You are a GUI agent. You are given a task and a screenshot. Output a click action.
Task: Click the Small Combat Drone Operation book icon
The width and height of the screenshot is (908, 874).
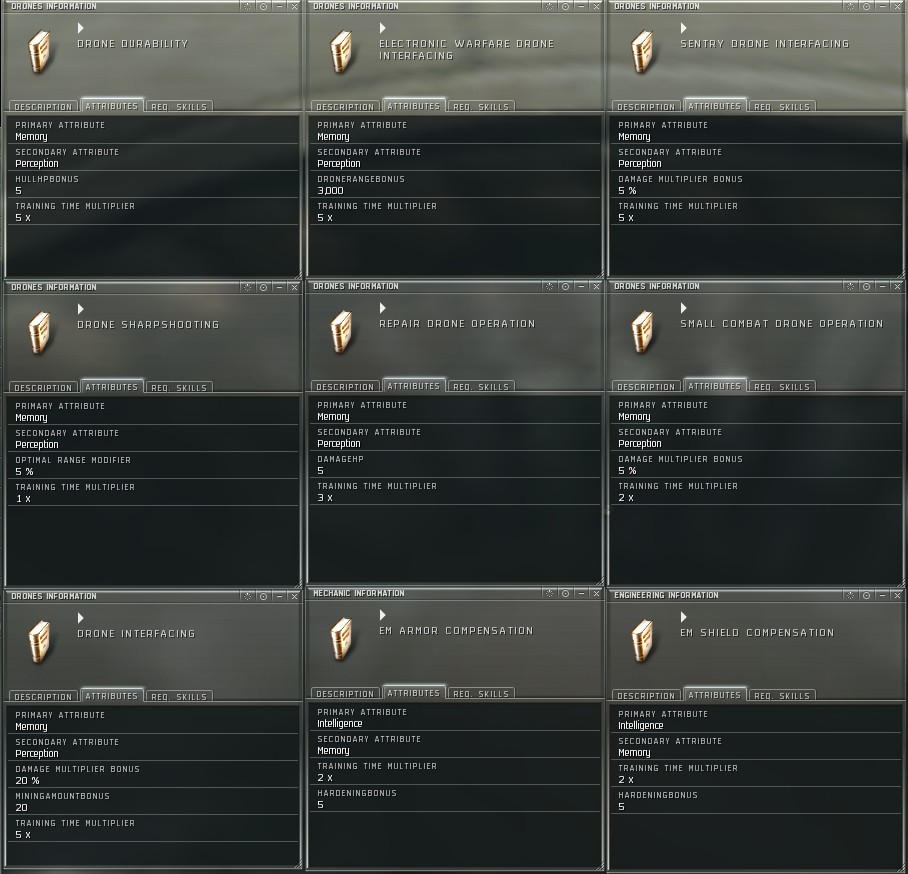[642, 332]
